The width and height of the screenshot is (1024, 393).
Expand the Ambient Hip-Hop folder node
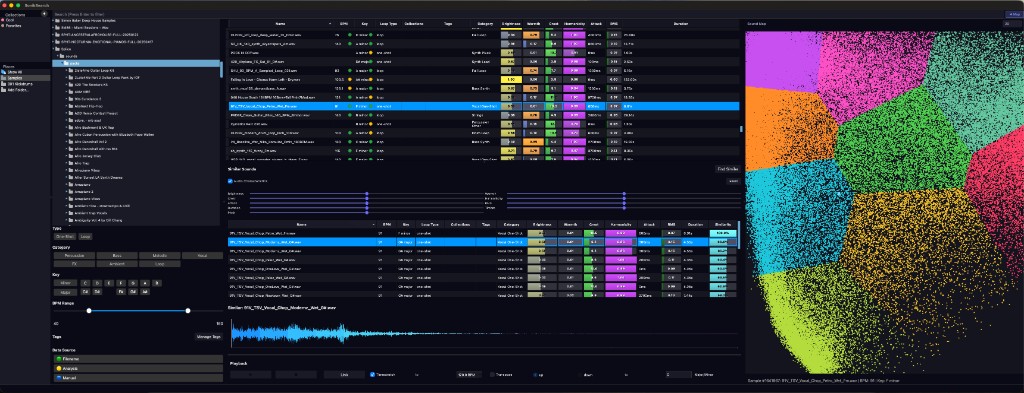[x=66, y=106]
